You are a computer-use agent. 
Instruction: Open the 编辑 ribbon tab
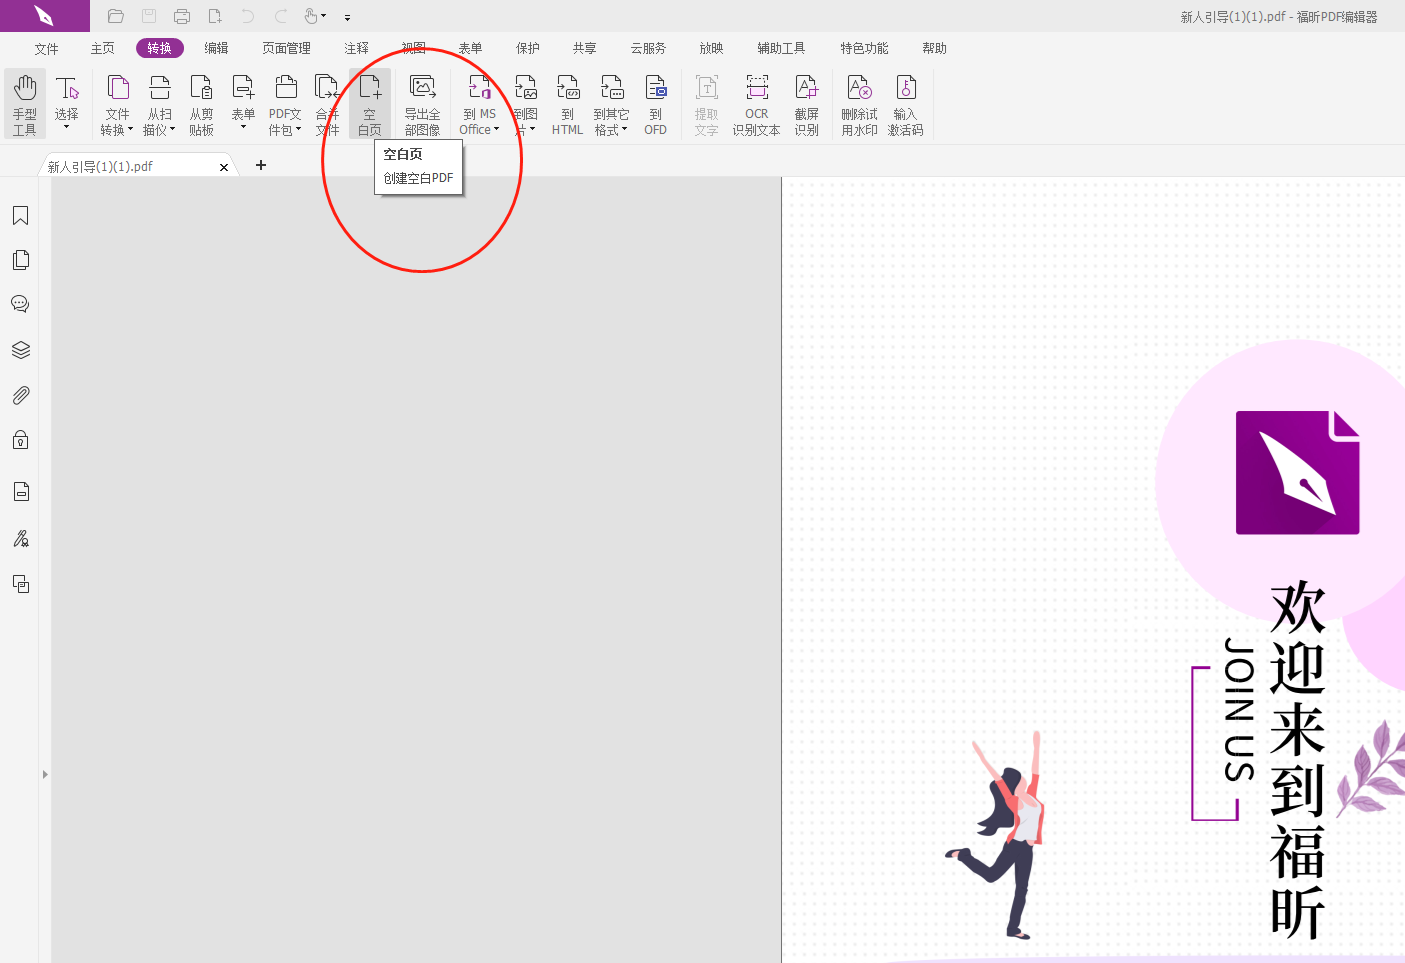216,48
